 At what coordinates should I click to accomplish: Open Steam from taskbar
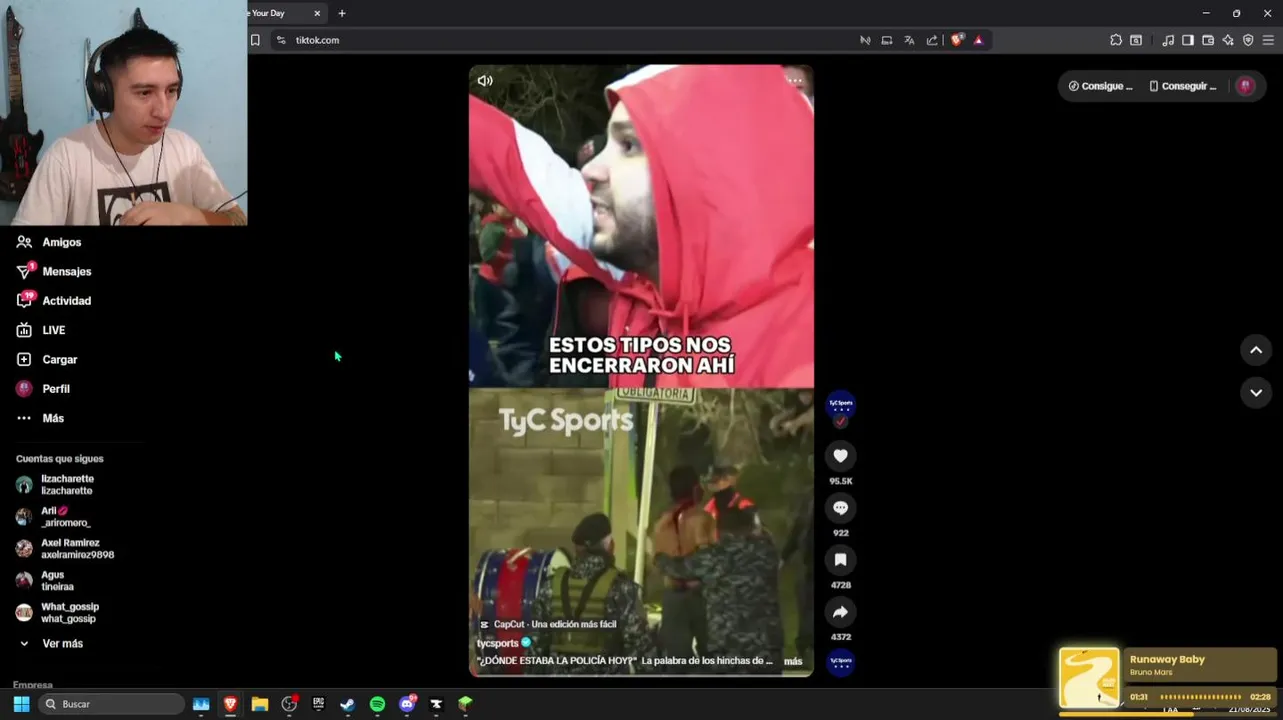(x=347, y=704)
